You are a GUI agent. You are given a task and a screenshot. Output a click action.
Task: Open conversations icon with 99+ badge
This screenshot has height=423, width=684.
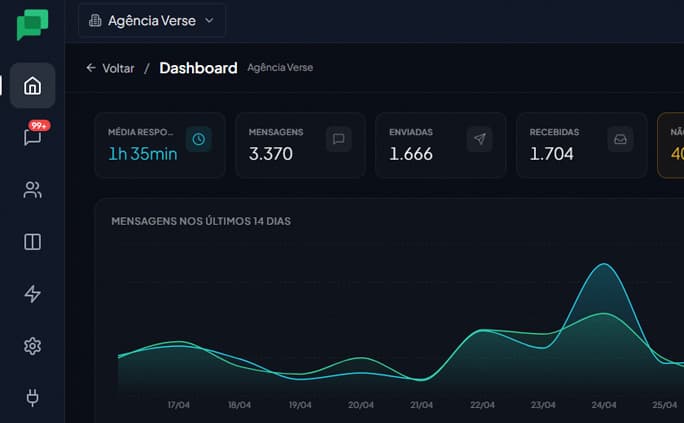coord(33,137)
